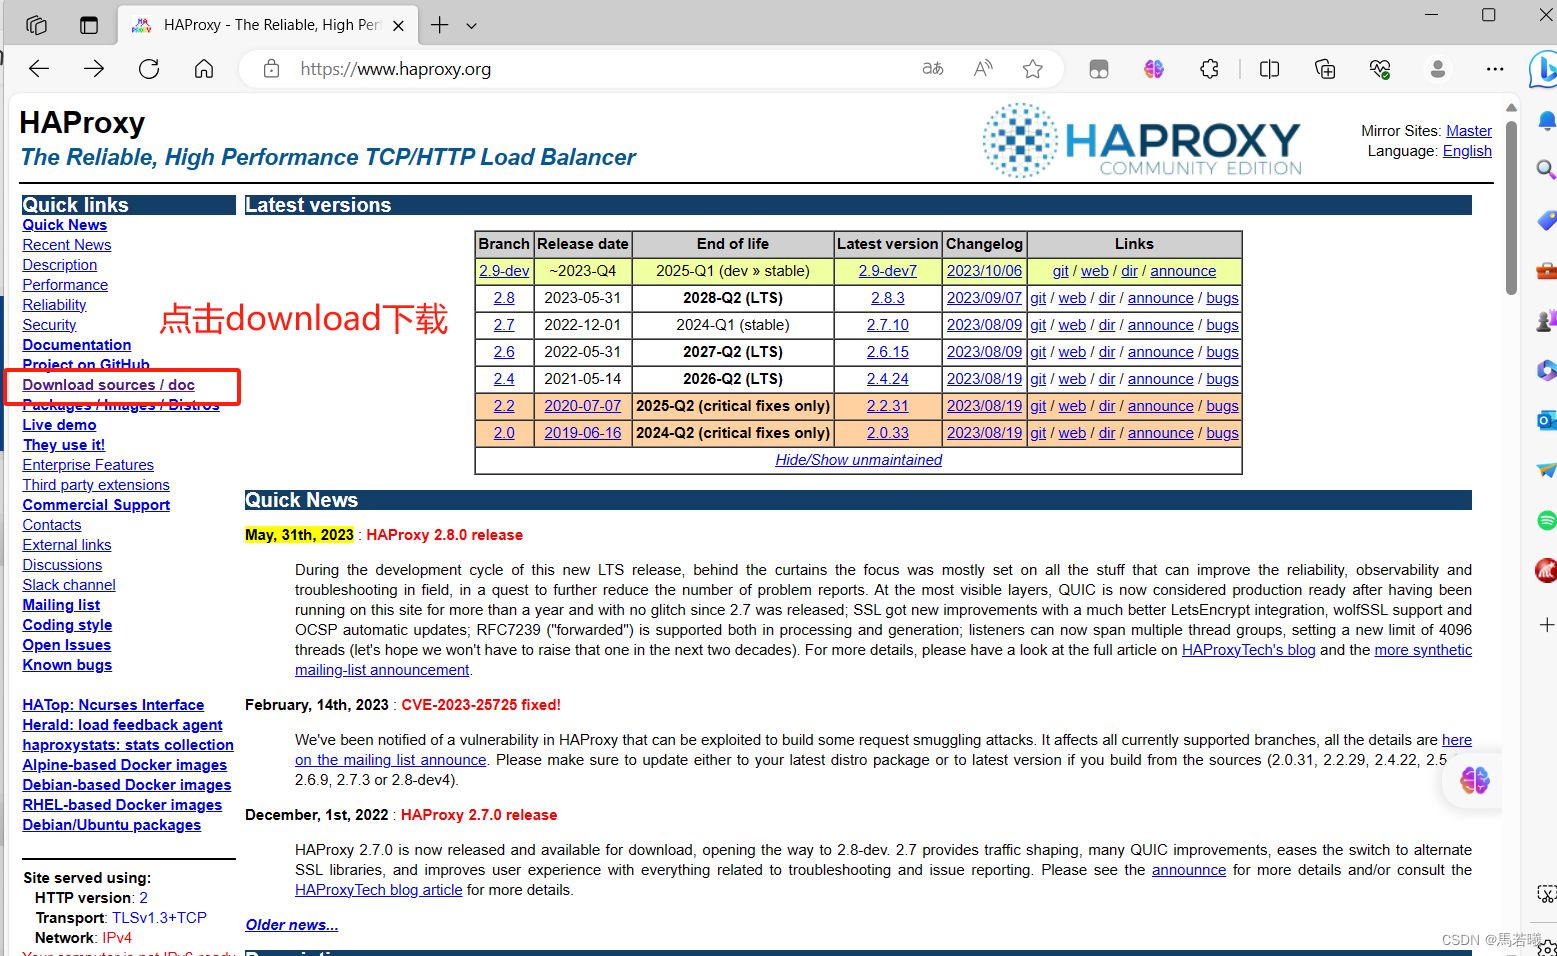
Task: Open HATop: Ncurses Interface link
Action: [x=113, y=705]
